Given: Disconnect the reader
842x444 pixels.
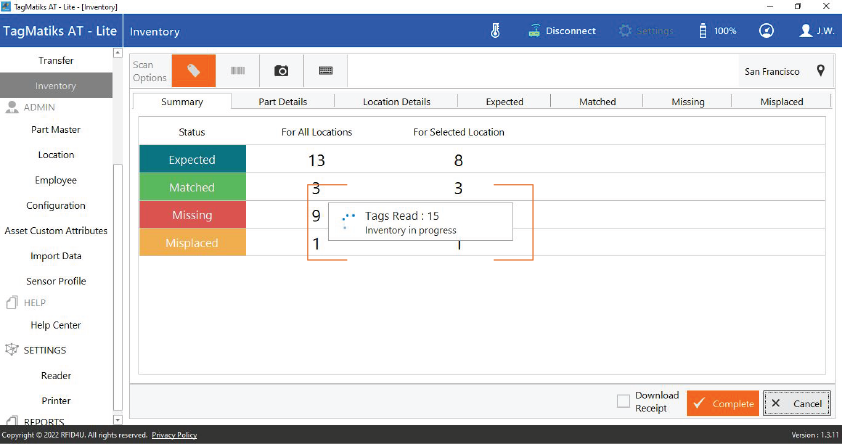Looking at the screenshot, I should [561, 31].
